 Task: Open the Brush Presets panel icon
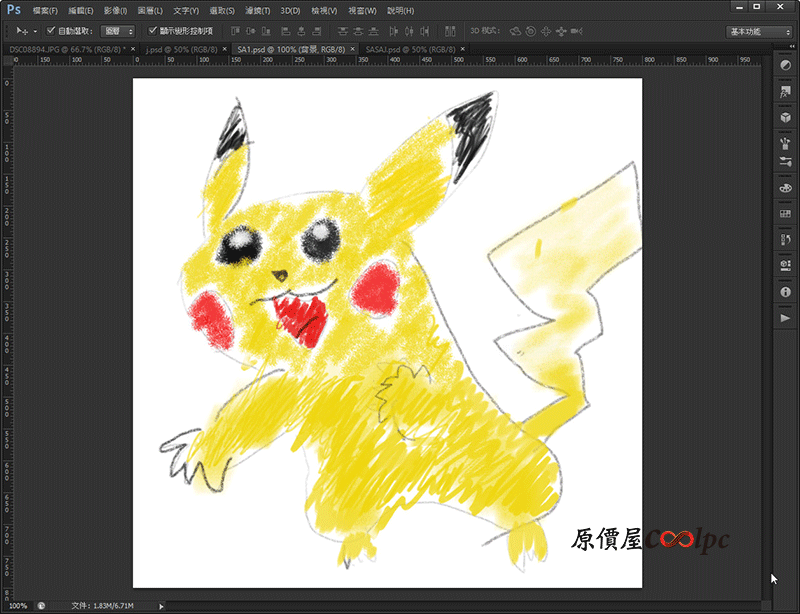786,143
